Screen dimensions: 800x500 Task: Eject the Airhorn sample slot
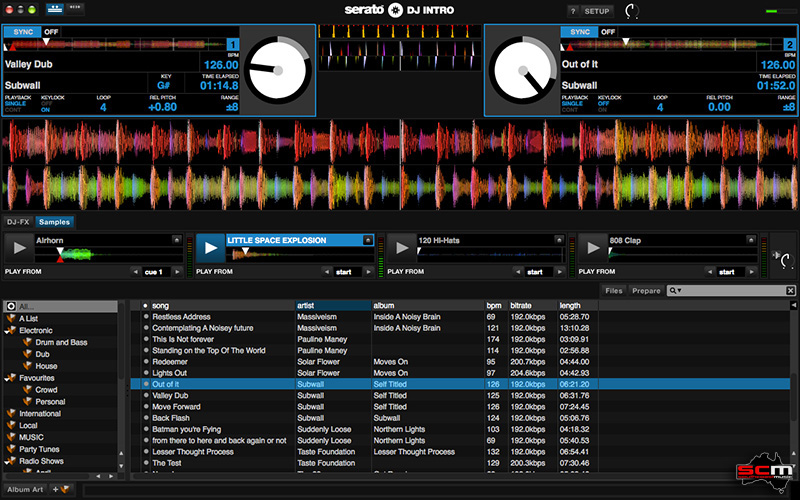coord(177,240)
